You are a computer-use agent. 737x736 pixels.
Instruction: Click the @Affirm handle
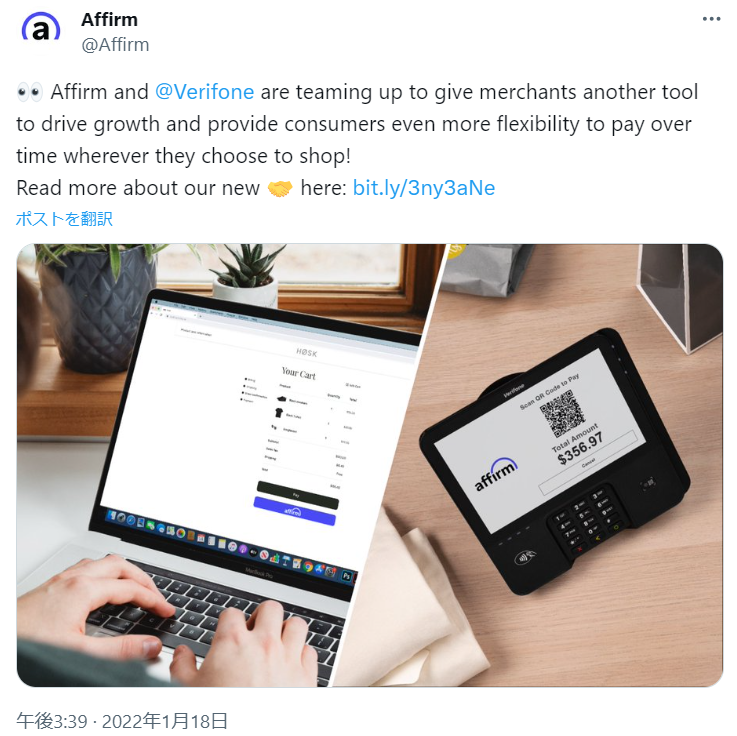click(115, 45)
